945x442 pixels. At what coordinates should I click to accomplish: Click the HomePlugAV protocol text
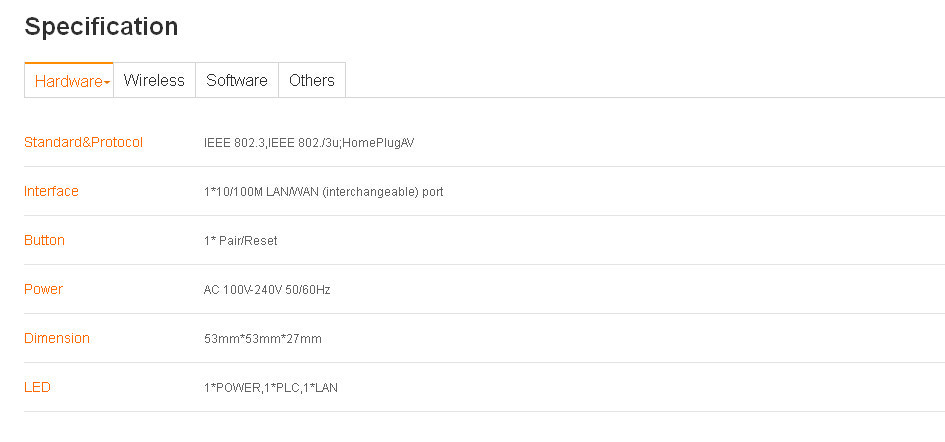tap(378, 143)
